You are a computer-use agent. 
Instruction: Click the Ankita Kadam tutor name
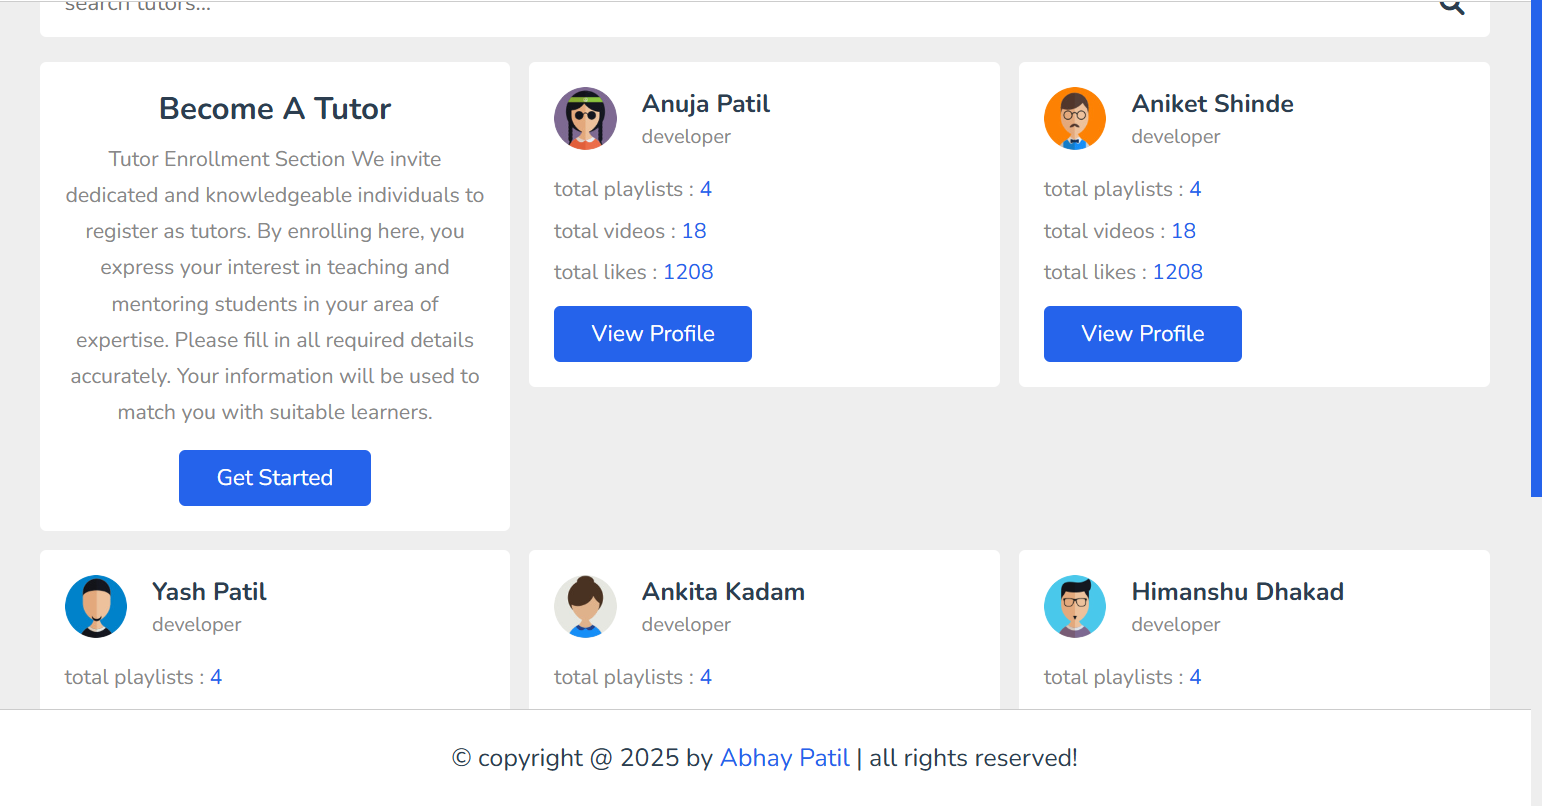coord(723,592)
